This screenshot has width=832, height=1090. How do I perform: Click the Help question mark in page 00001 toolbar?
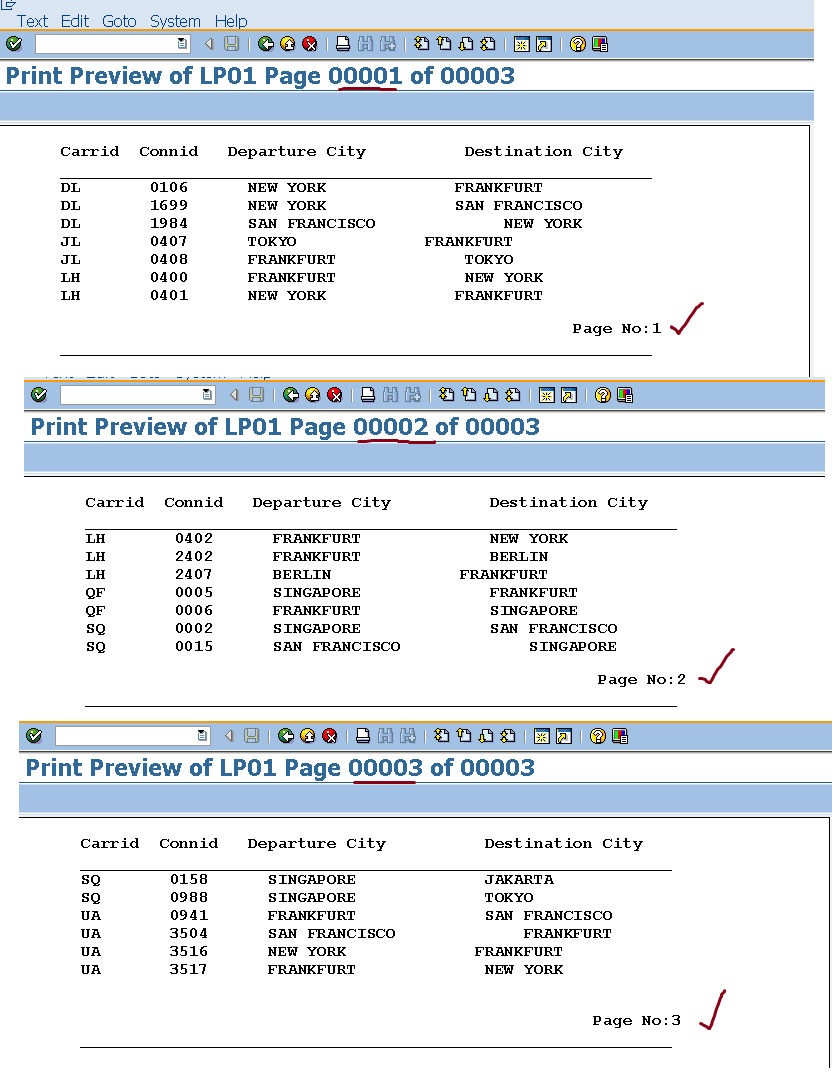pos(577,44)
